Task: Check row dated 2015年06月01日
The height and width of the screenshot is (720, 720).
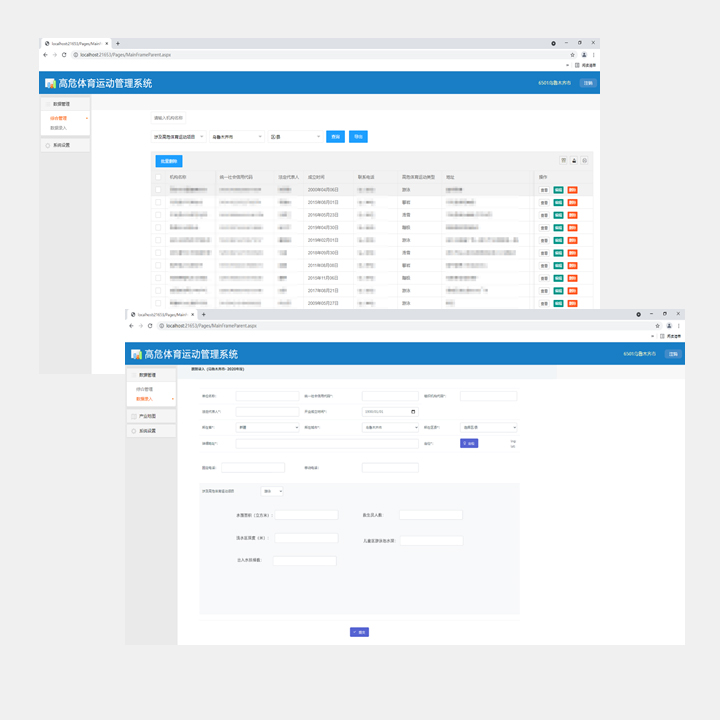Action: click(x=158, y=202)
